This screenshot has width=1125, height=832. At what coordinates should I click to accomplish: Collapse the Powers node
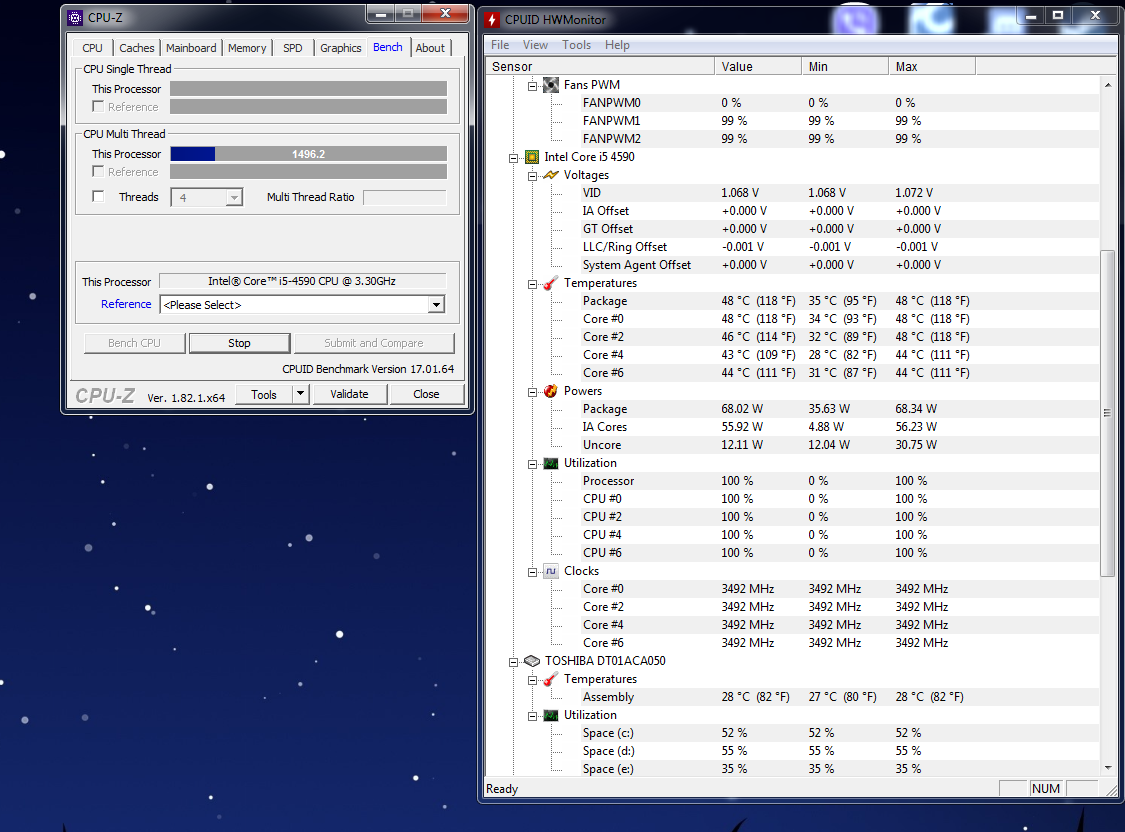coord(532,392)
